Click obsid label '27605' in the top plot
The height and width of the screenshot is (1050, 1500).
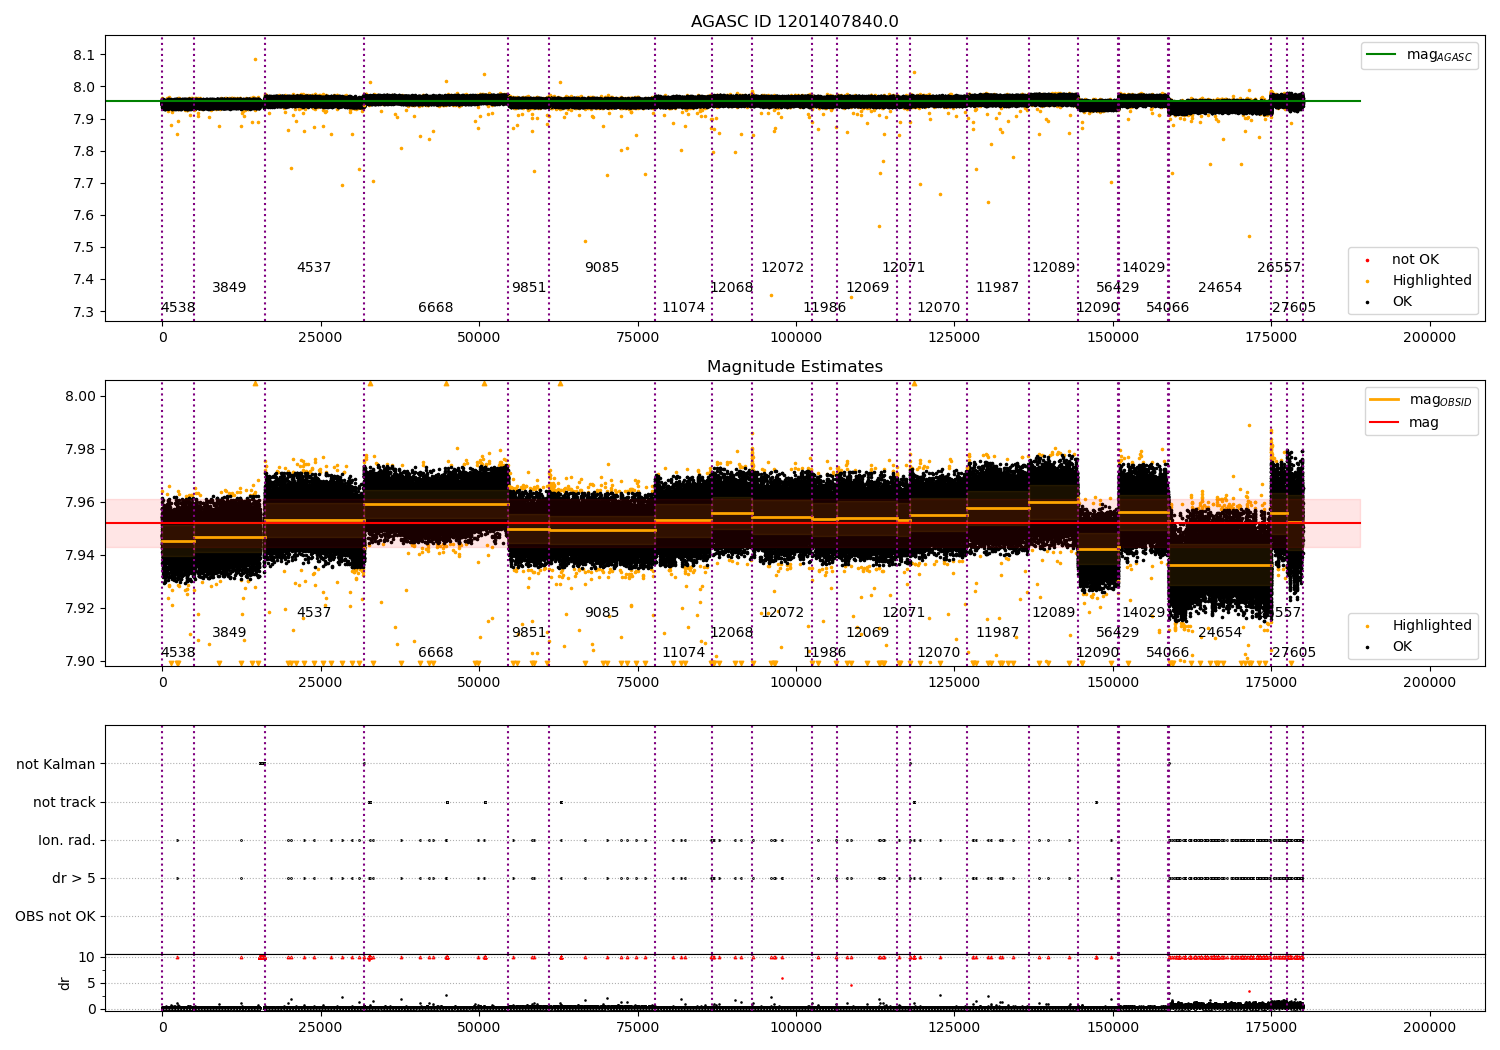pyautogui.click(x=1294, y=308)
